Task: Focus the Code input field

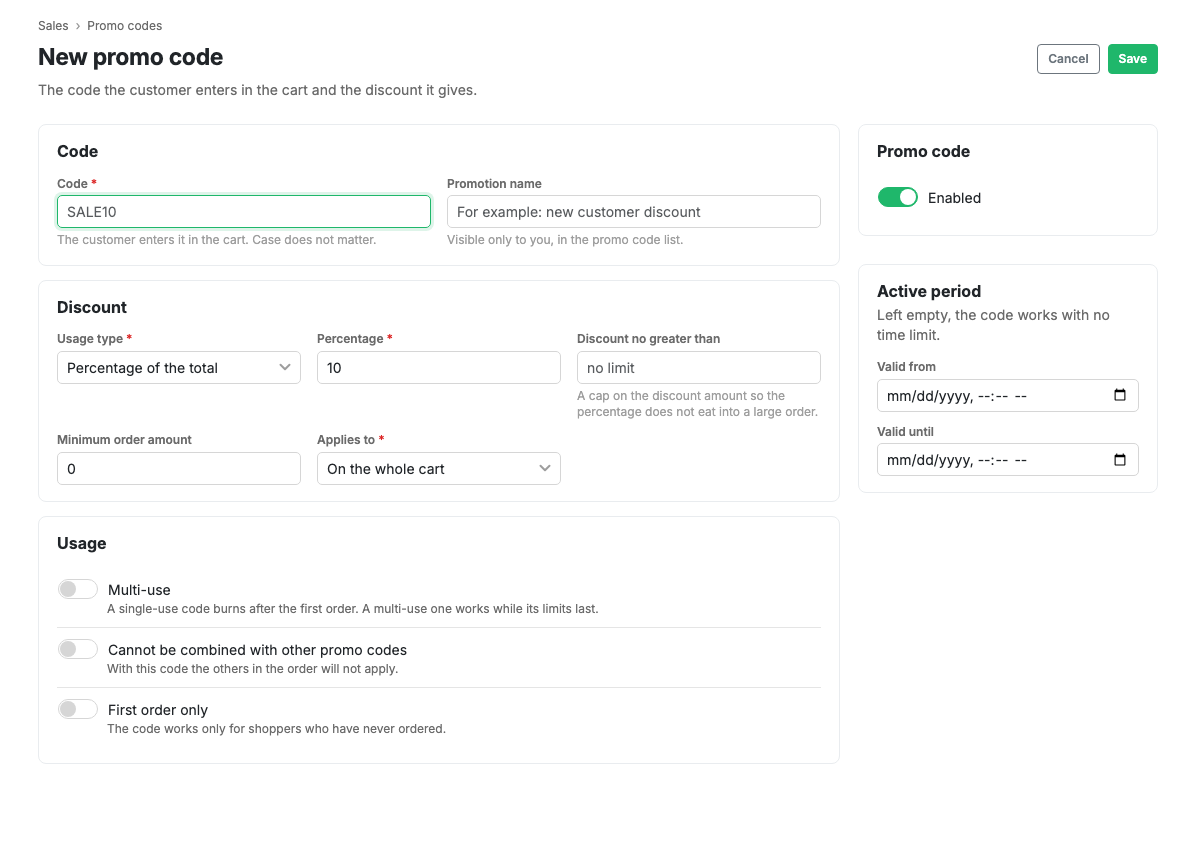Action: tap(244, 211)
